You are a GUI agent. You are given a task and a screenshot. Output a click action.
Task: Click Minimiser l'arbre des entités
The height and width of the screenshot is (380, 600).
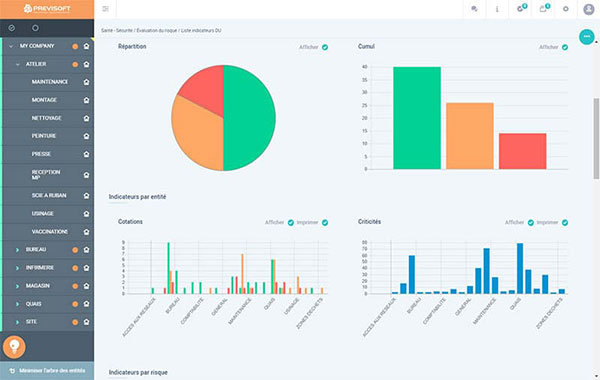pyautogui.click(x=47, y=371)
